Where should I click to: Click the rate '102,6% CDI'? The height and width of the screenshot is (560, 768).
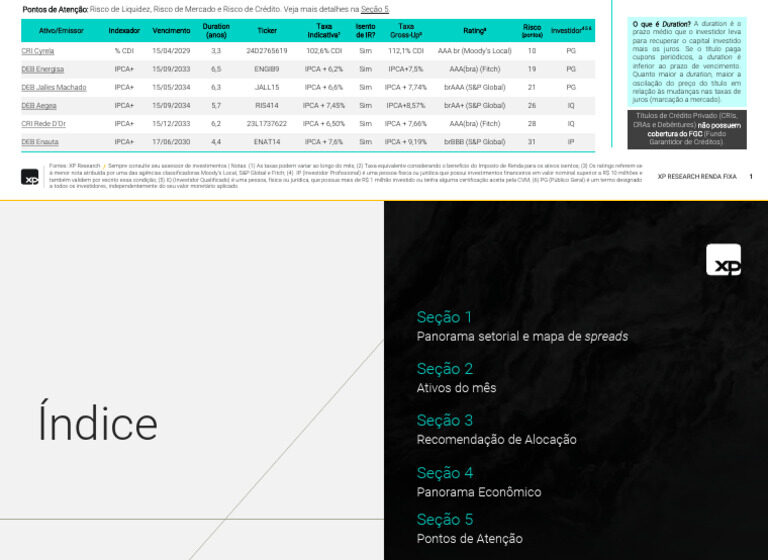click(324, 51)
